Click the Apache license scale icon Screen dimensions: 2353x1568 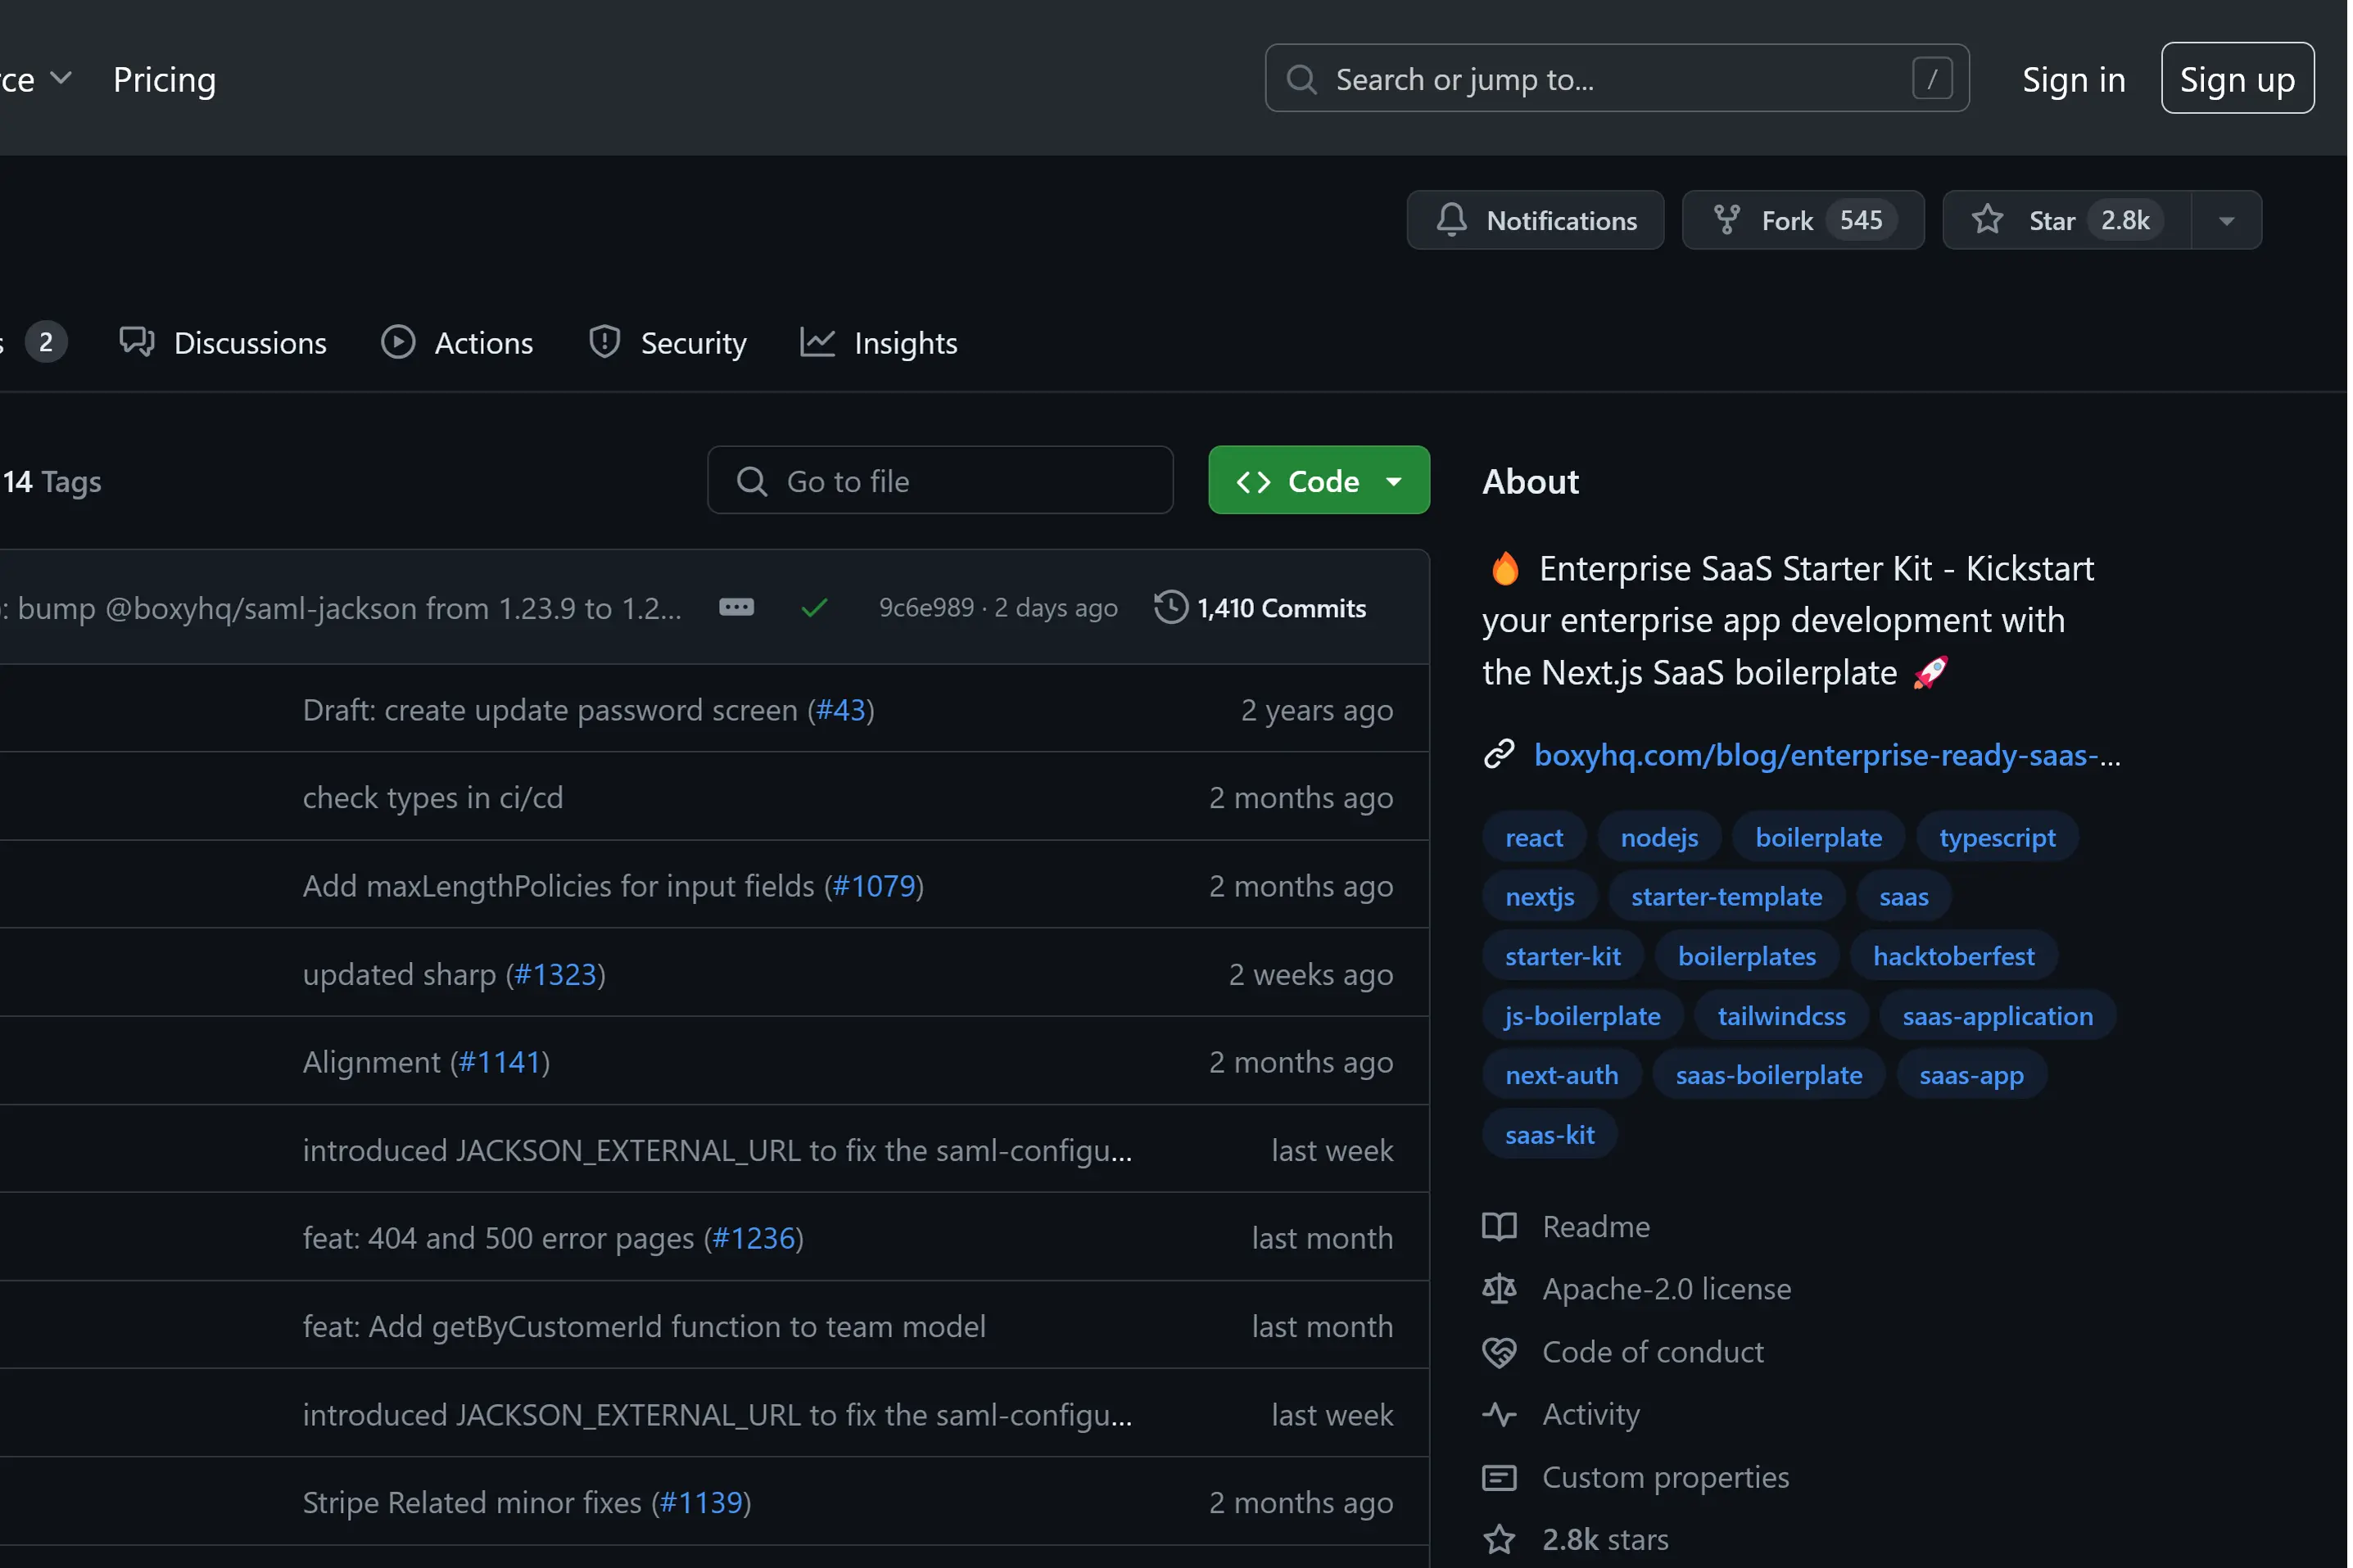pyautogui.click(x=1498, y=1289)
